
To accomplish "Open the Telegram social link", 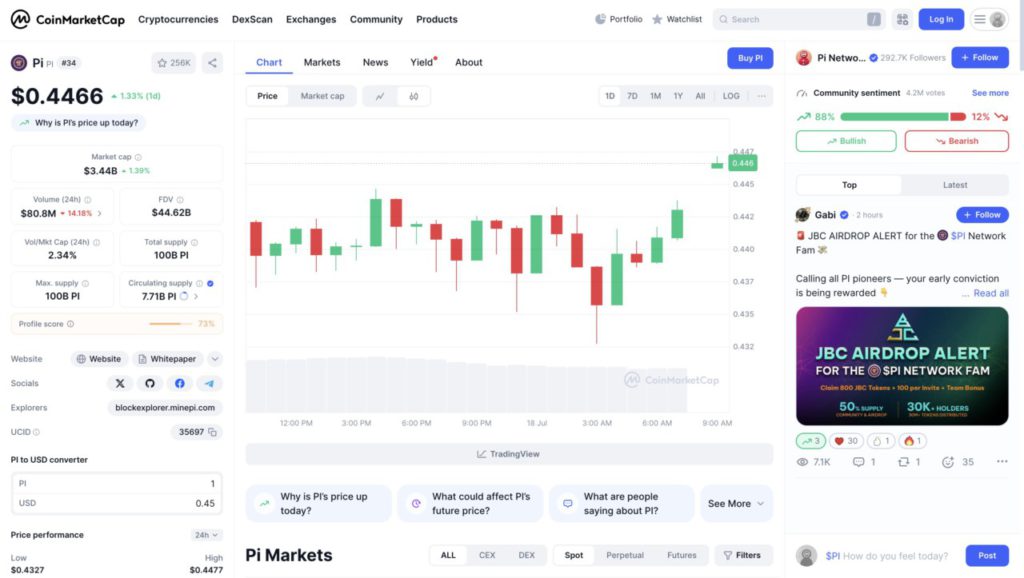I will (x=209, y=383).
